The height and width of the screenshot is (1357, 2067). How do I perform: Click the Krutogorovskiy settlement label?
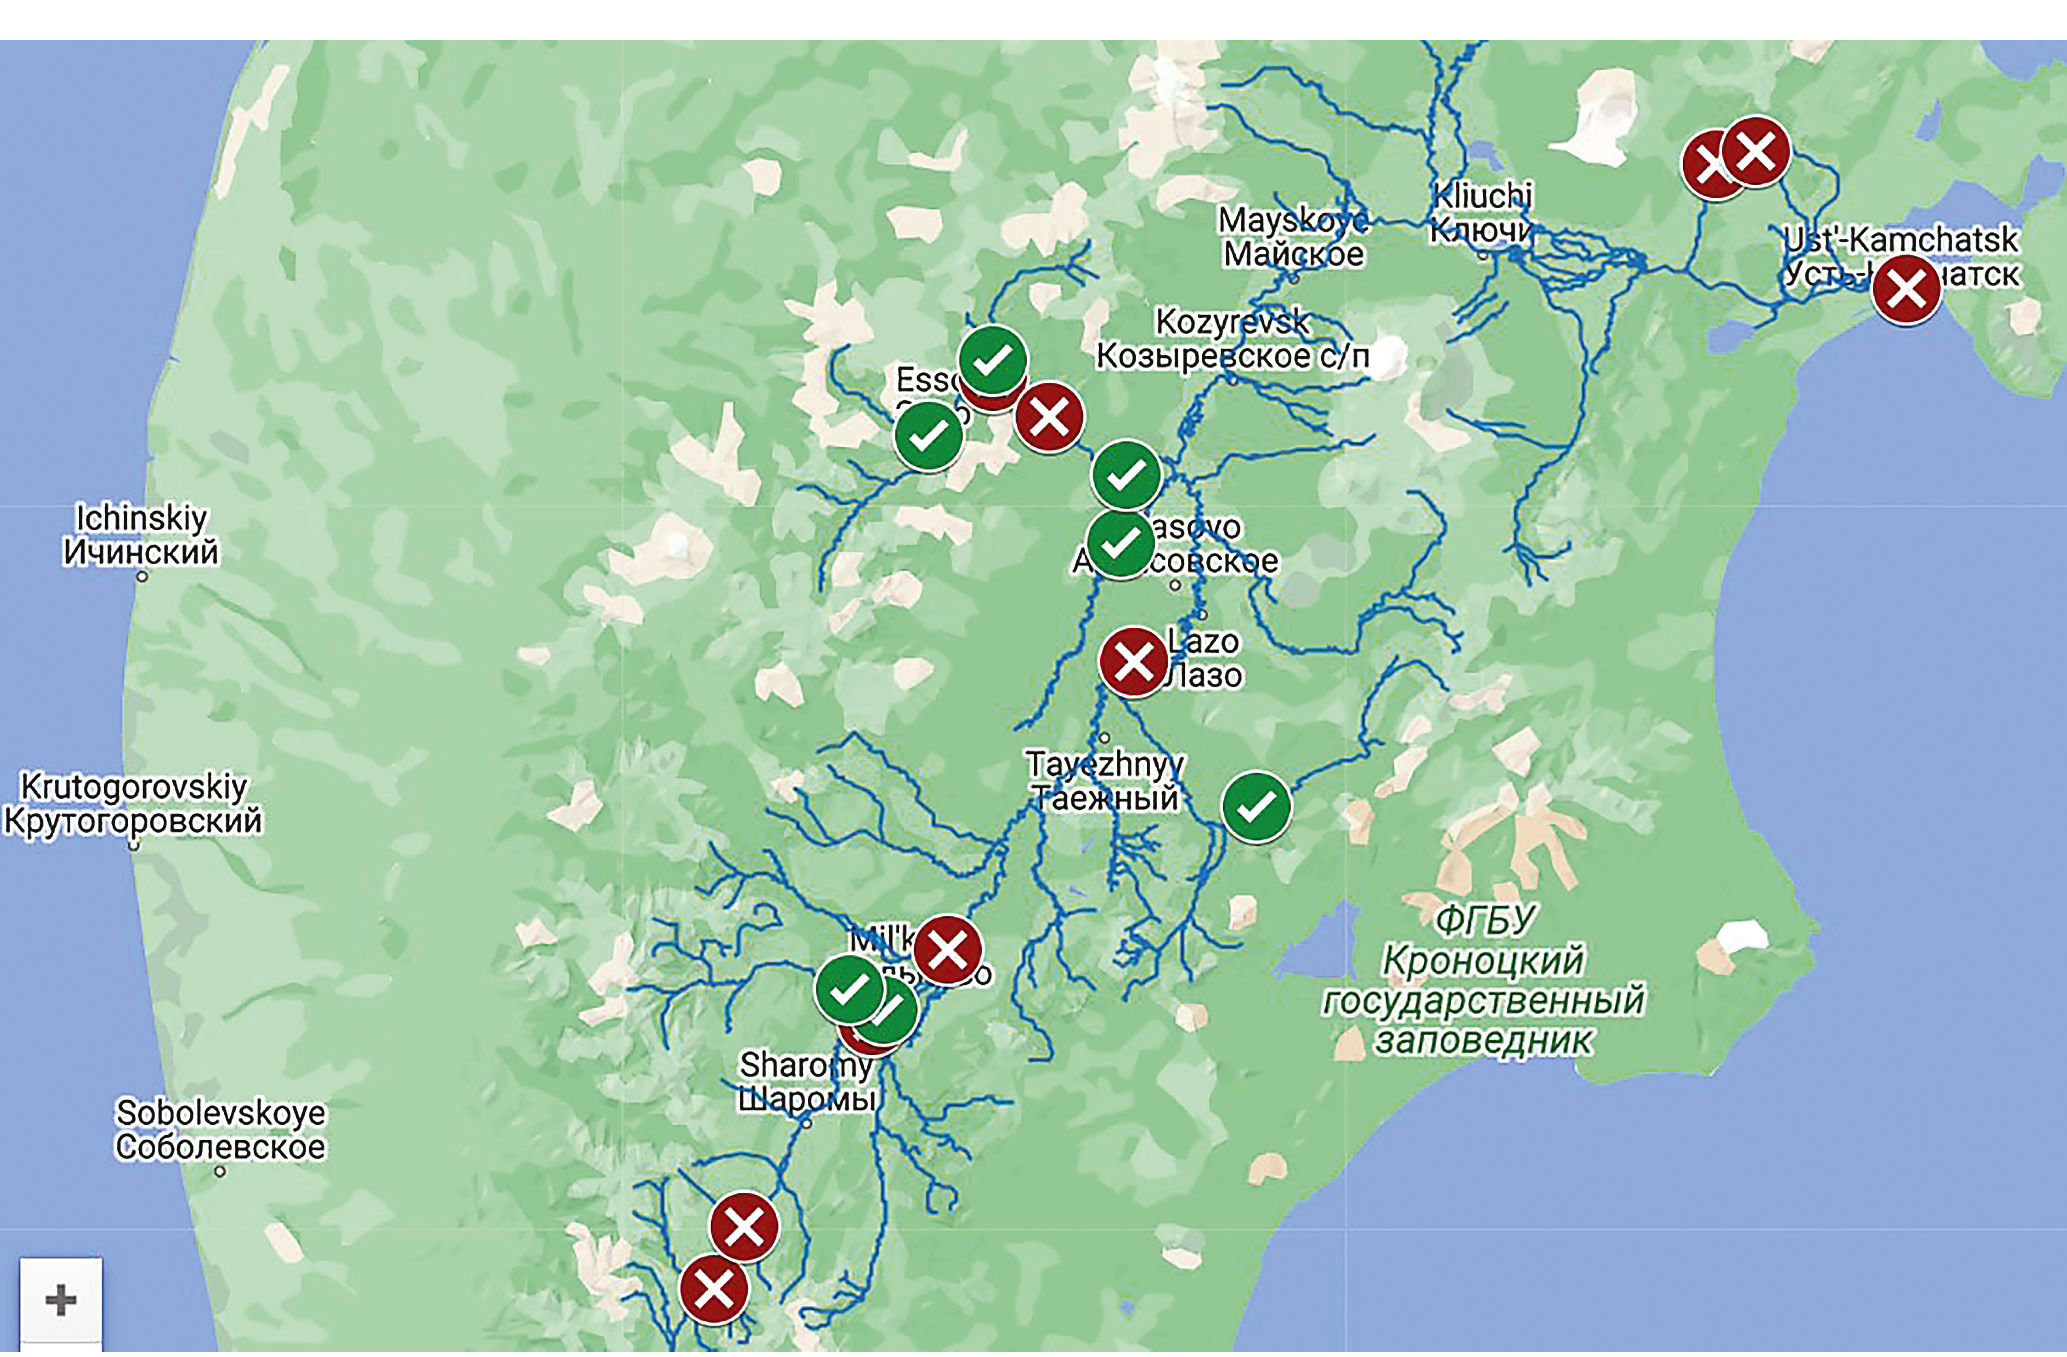click(132, 803)
